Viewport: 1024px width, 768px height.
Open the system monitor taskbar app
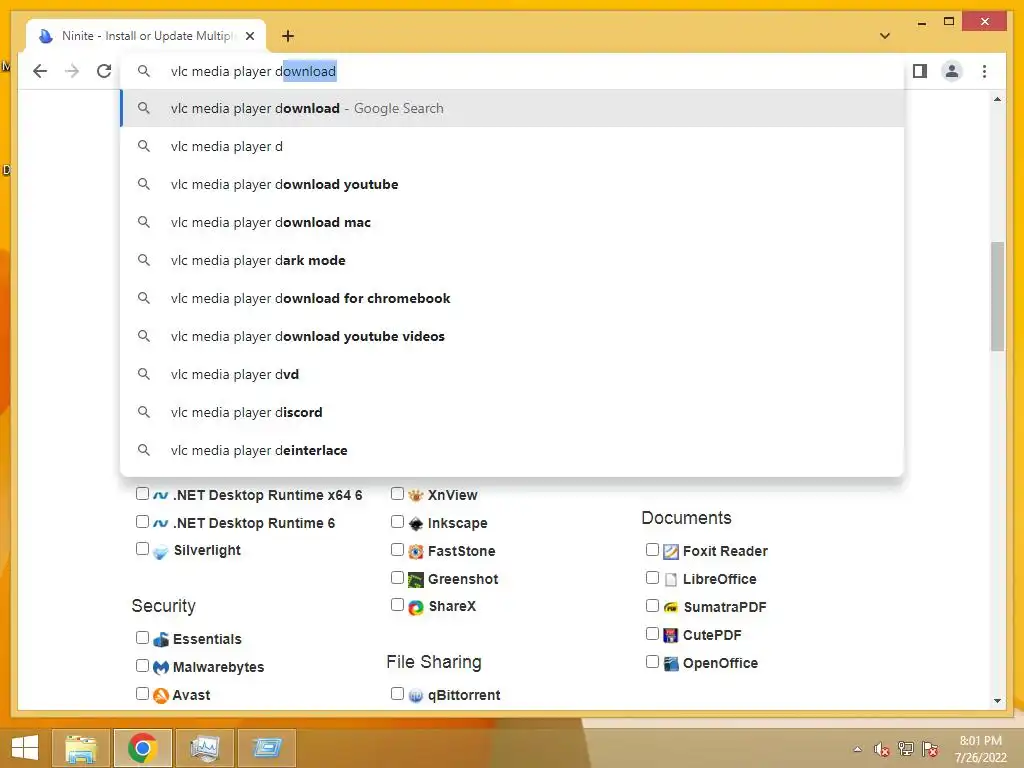(x=204, y=748)
